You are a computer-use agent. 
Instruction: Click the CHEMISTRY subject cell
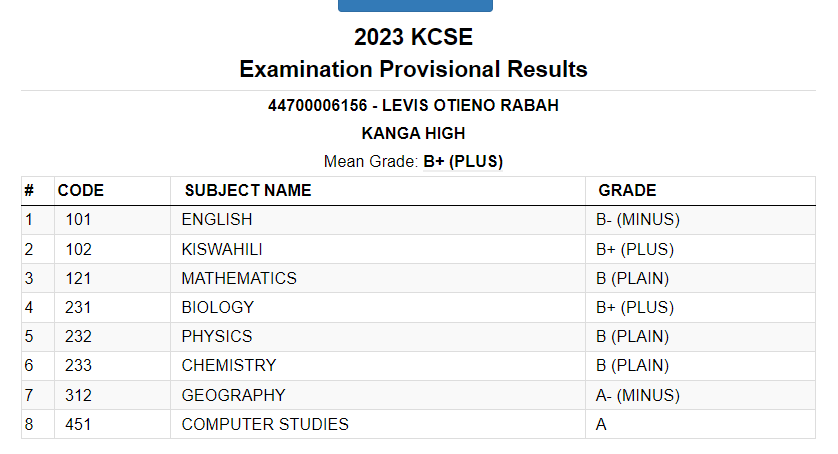pyautogui.click(x=229, y=365)
